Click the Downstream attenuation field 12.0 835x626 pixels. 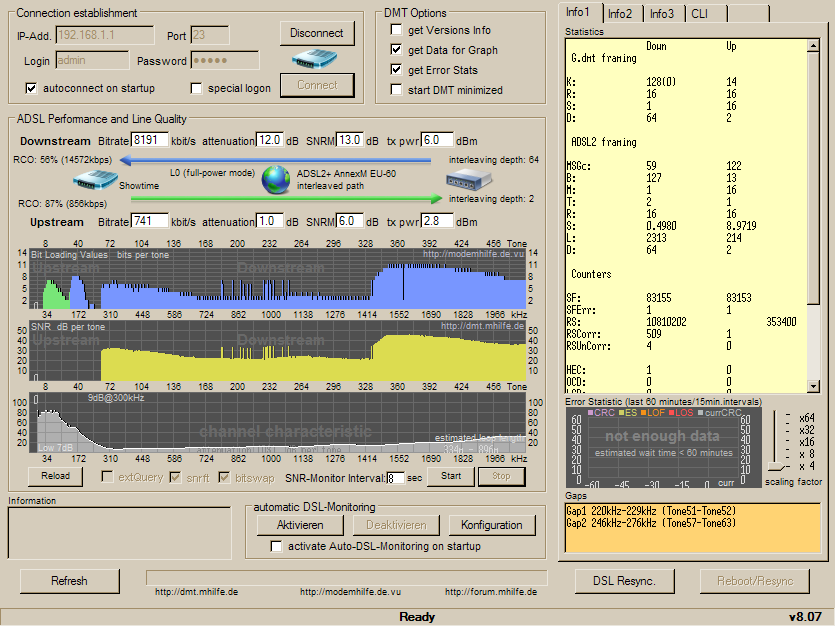tap(269, 140)
